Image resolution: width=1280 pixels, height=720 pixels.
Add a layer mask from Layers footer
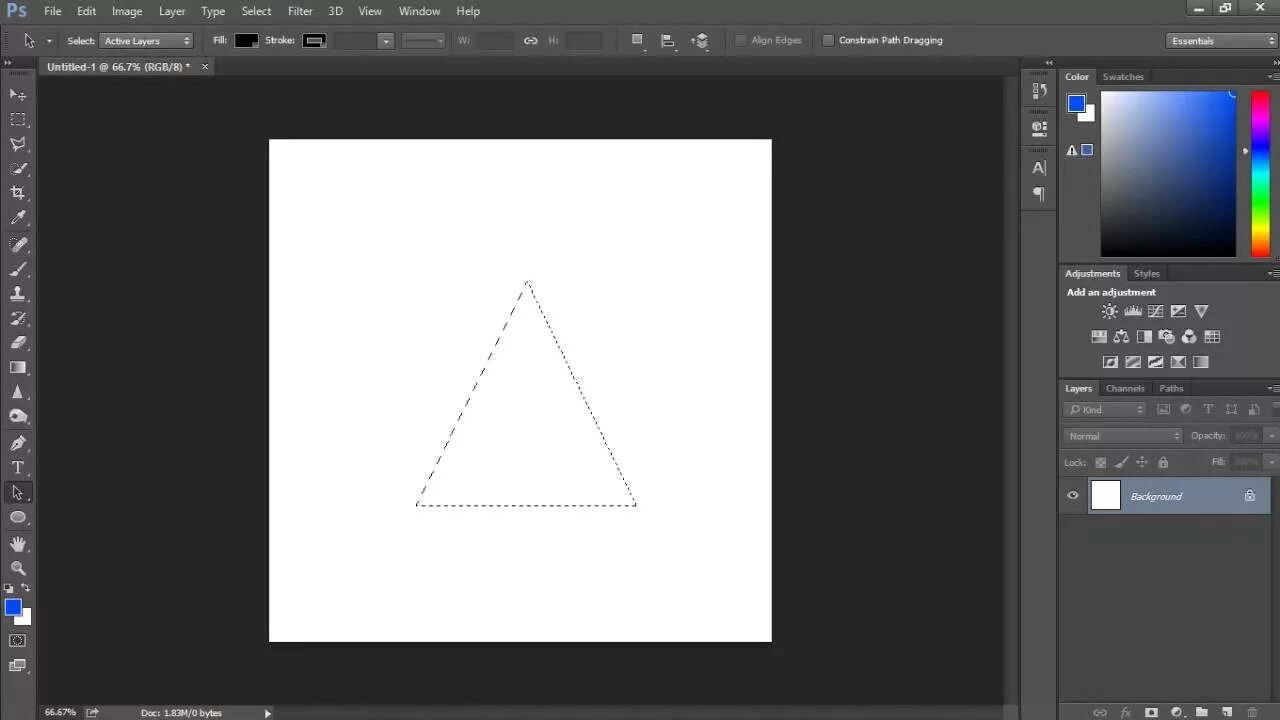pyautogui.click(x=1151, y=712)
